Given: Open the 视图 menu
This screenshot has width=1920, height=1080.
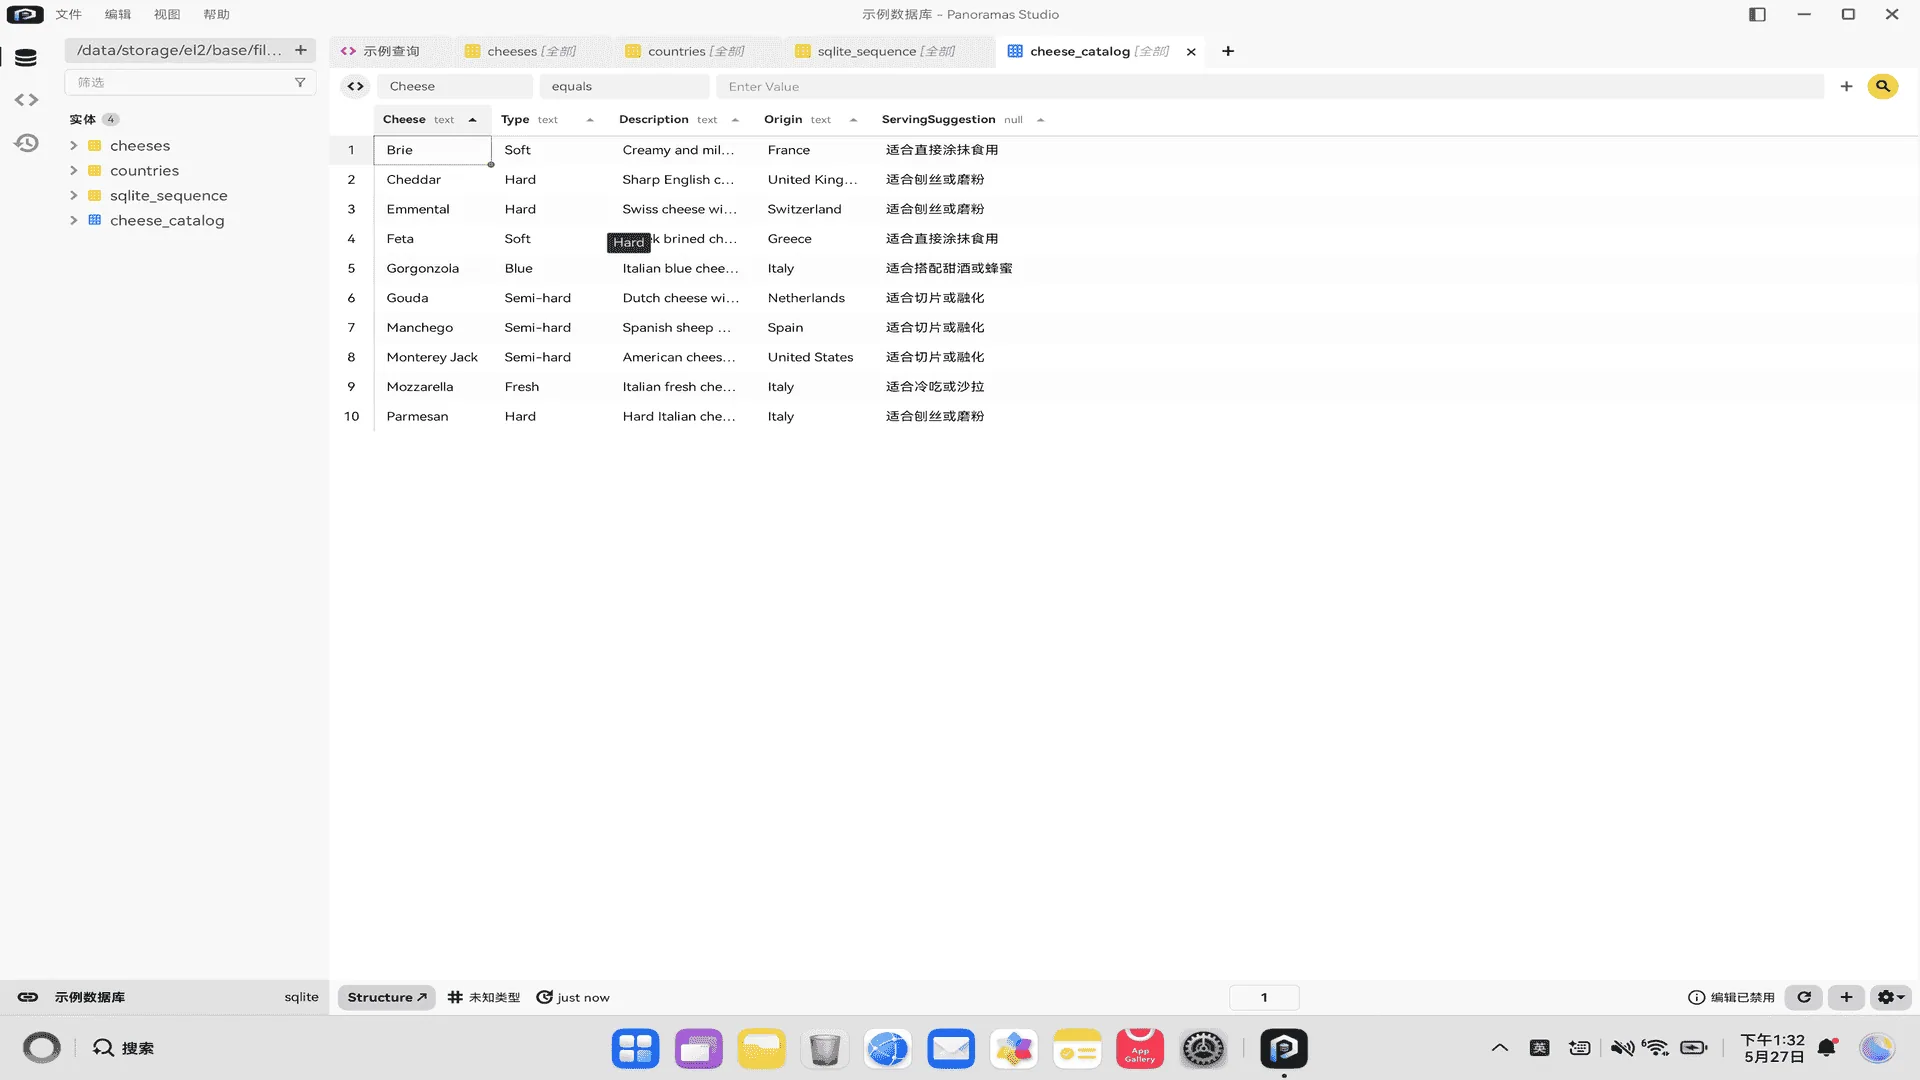Looking at the screenshot, I should click(x=167, y=14).
